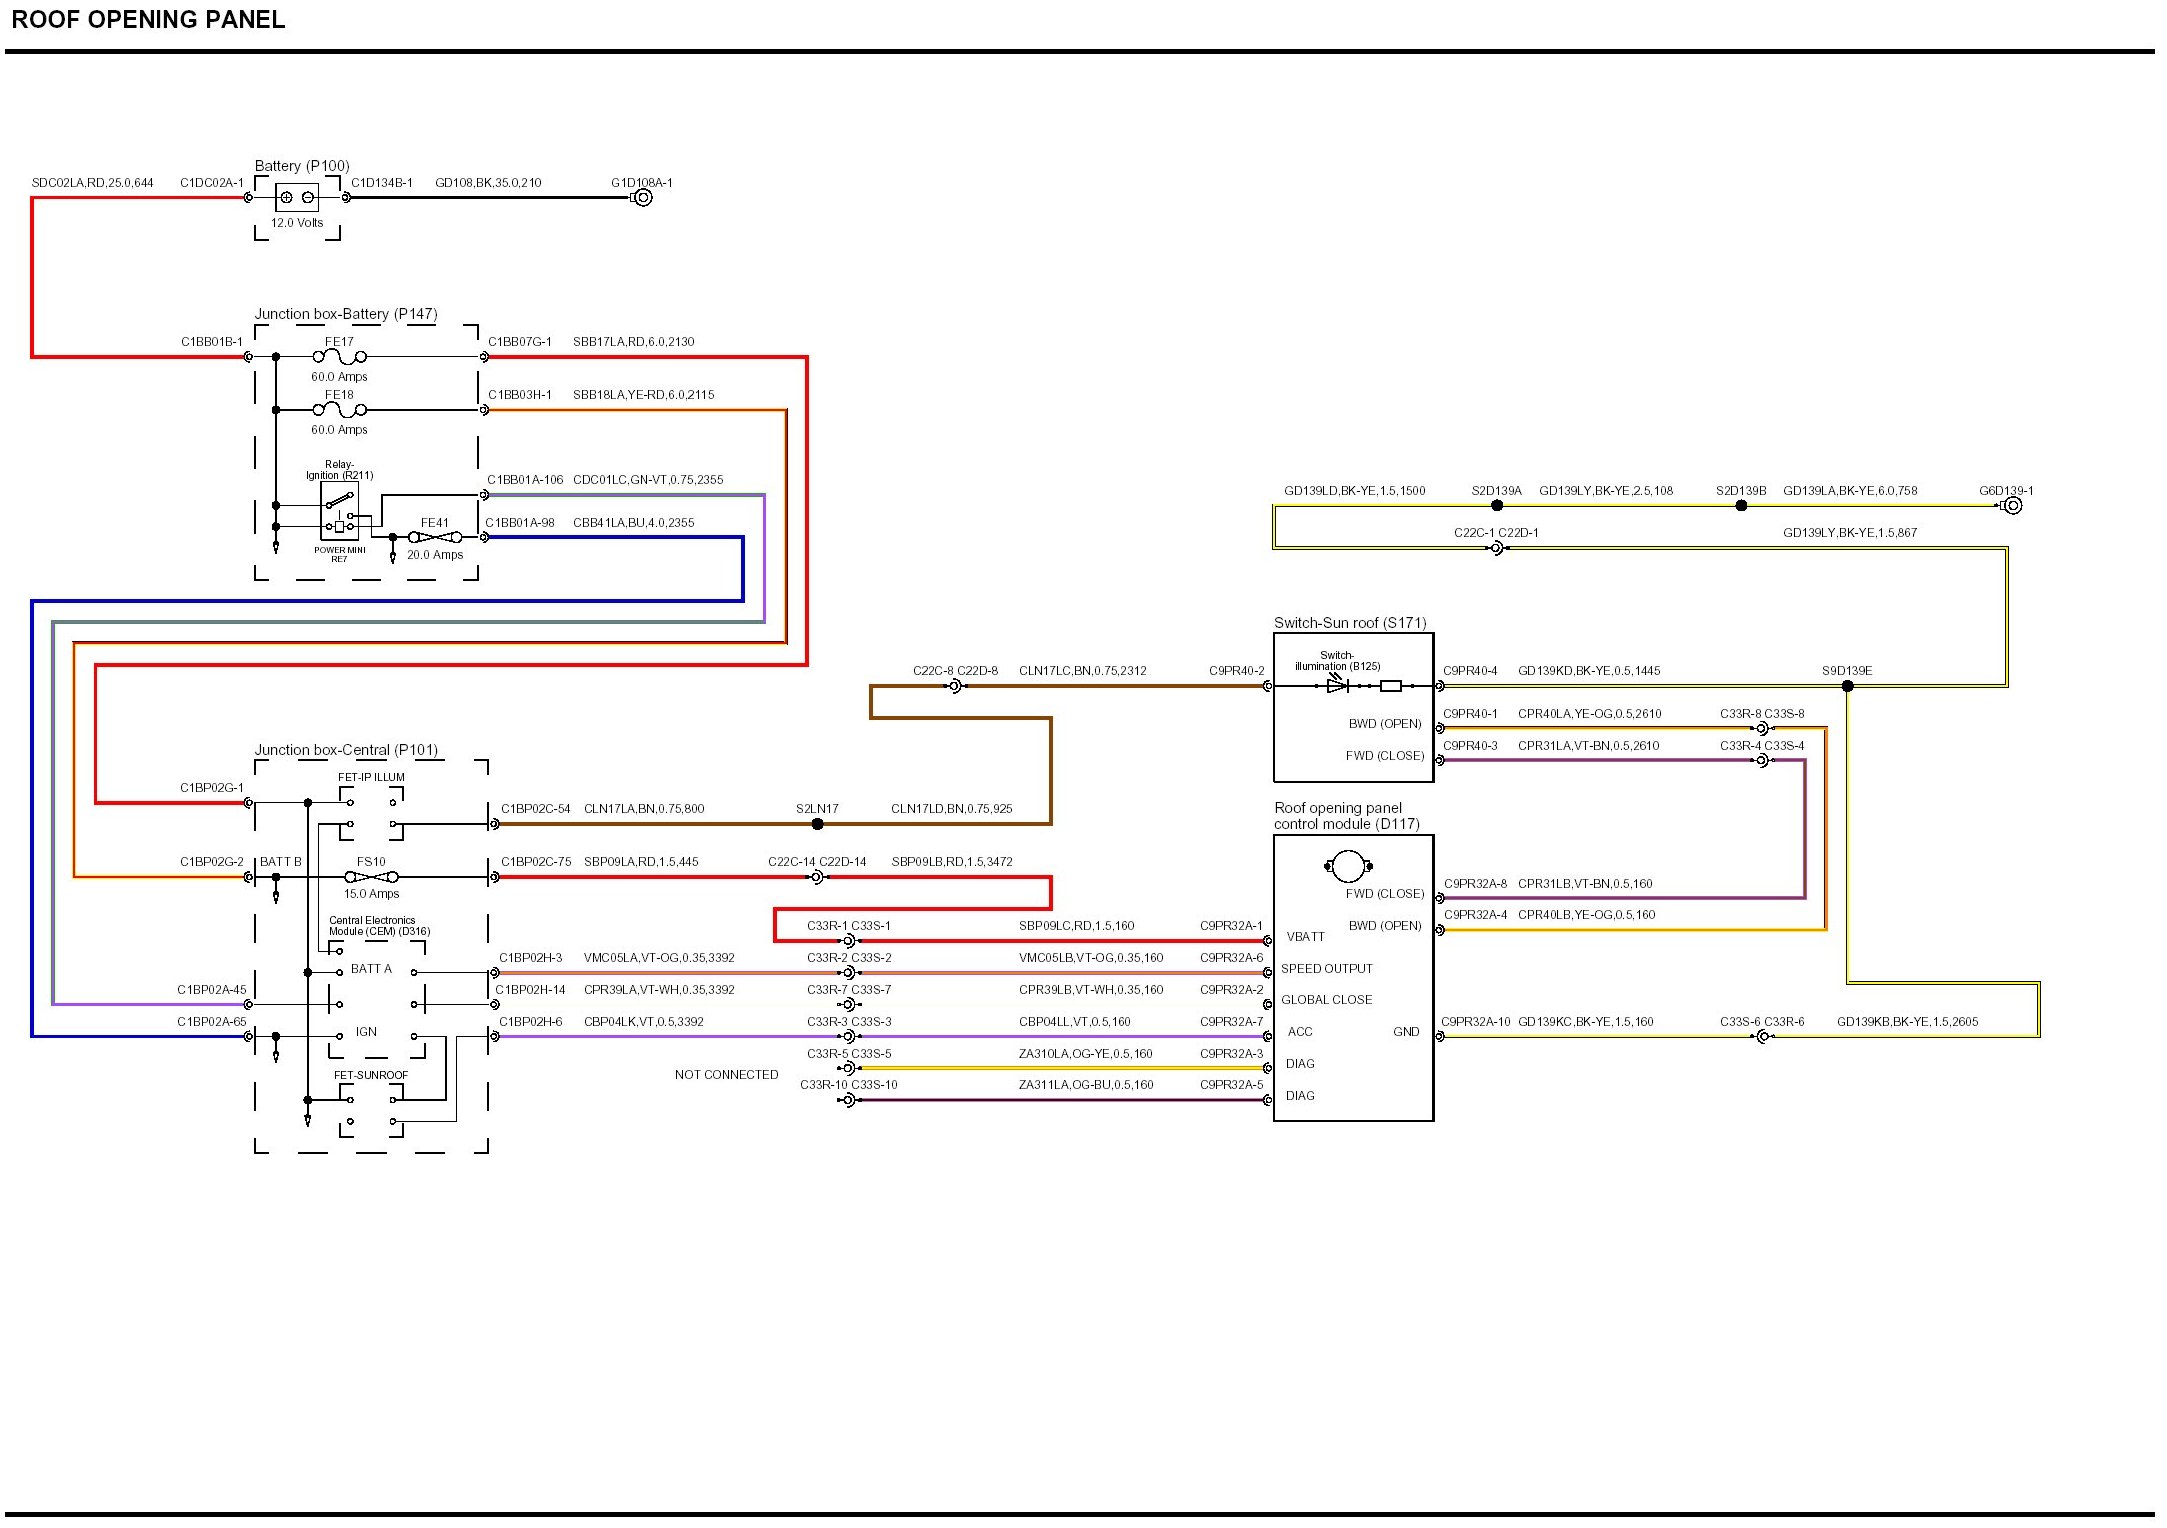Click the FE41 20 Amp fuse symbol
Viewport: 2167px width, 1528px height.
[435, 537]
